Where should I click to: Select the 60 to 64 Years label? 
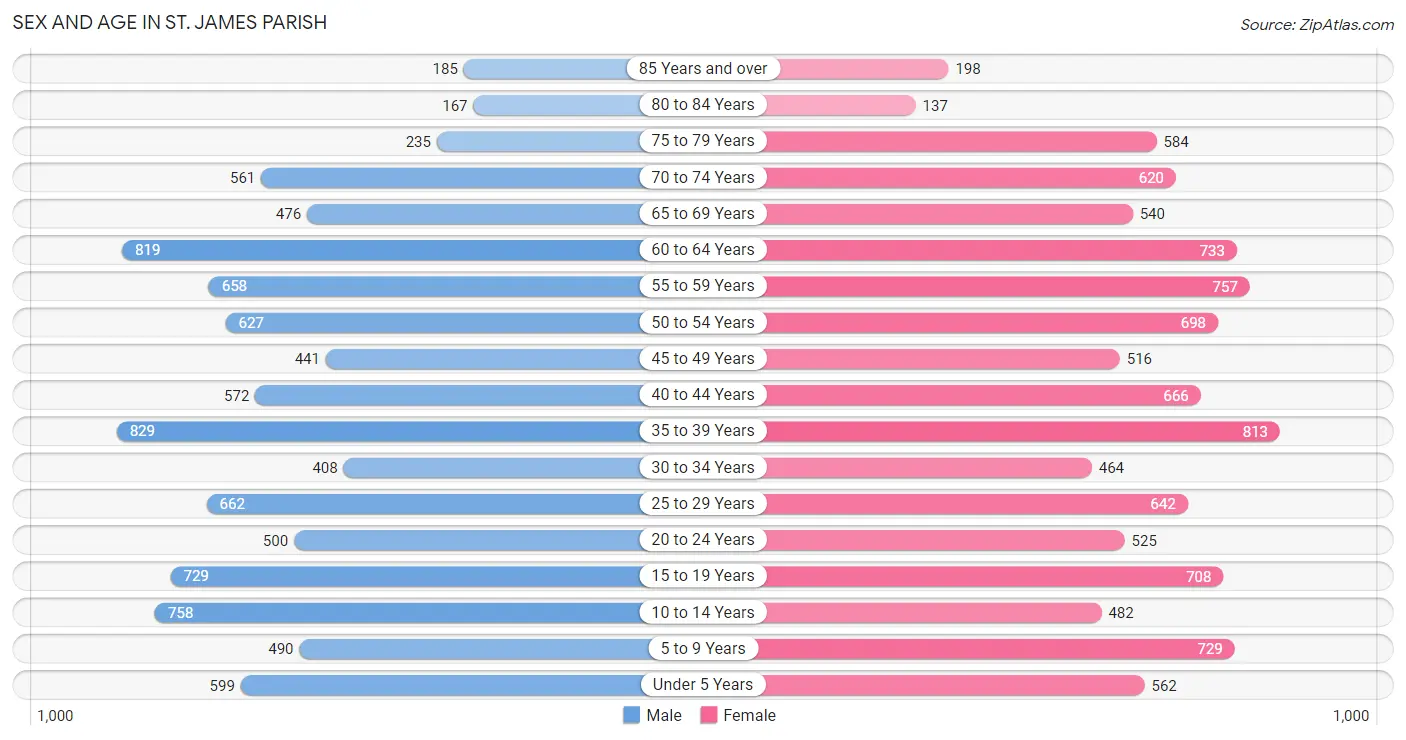[x=703, y=249]
